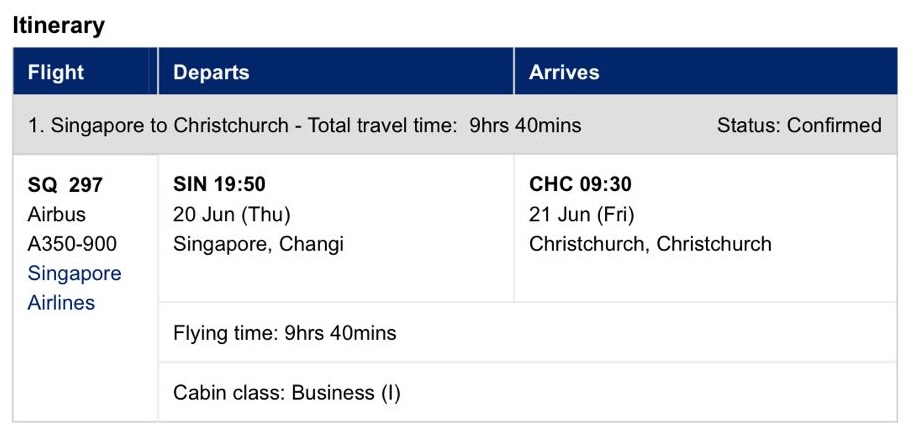This screenshot has width=916, height=440.
Task: Click the Status: Confirmed label
Action: coord(799,125)
